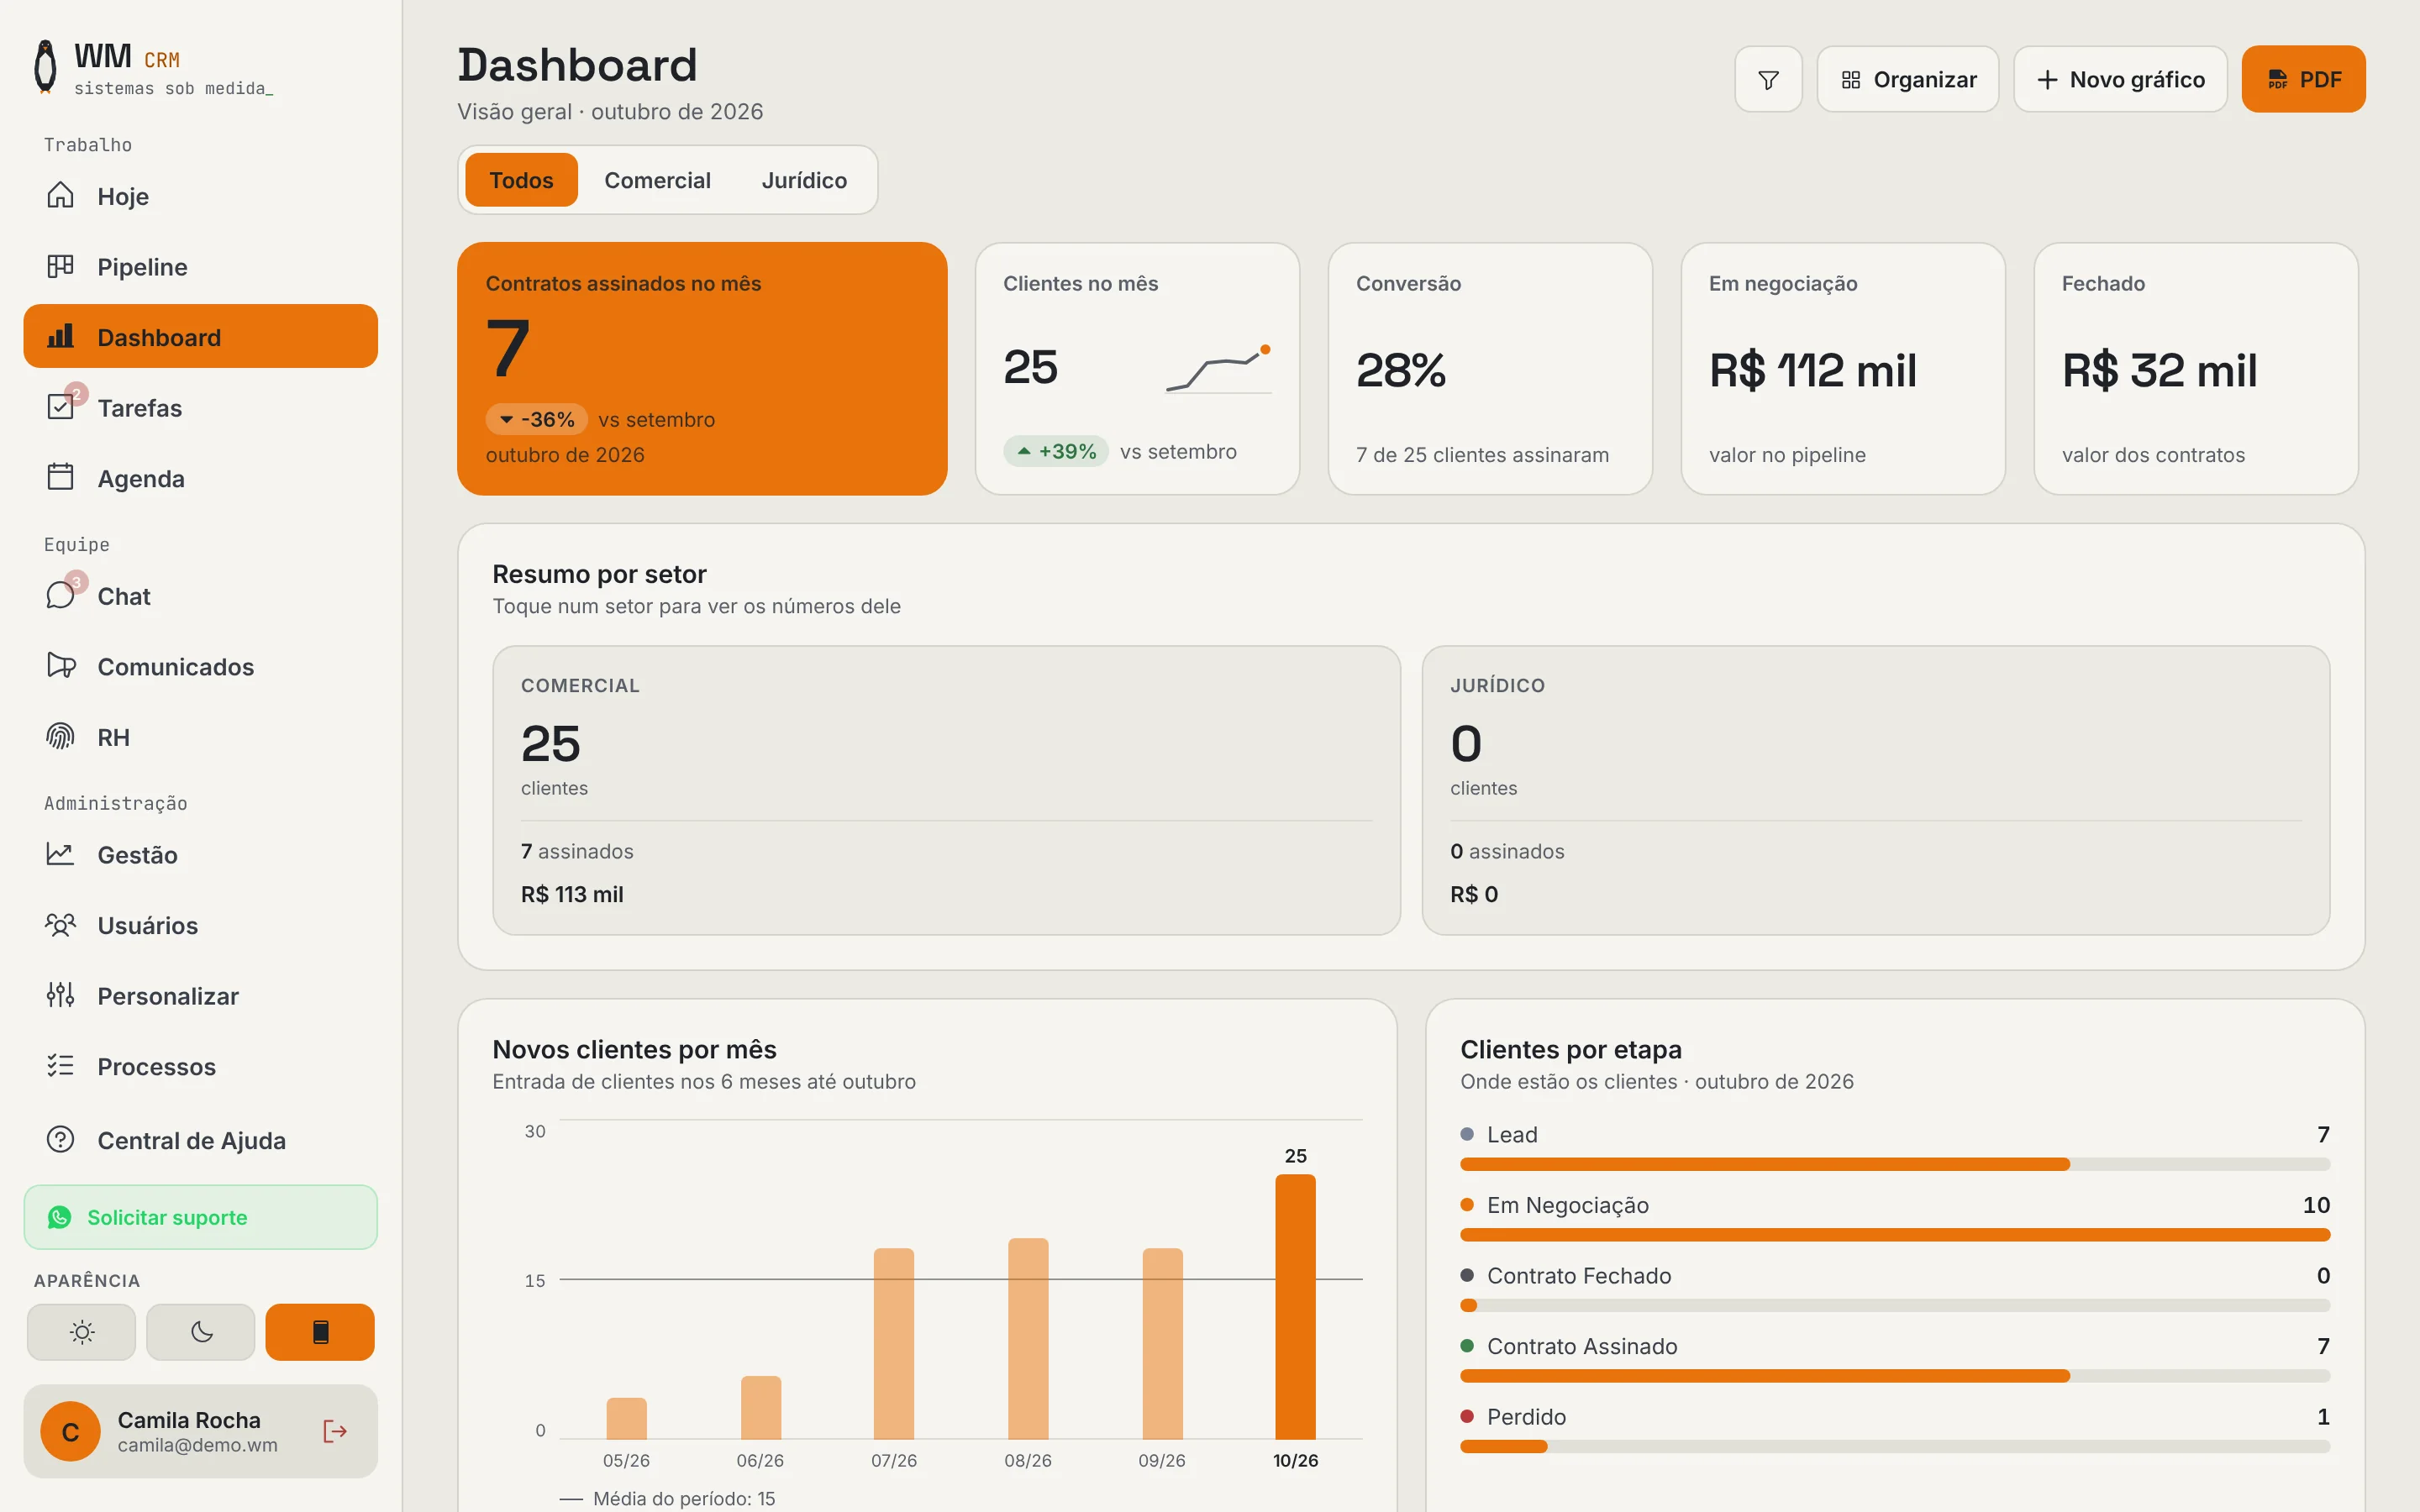Click the filter funnel icon button
The width and height of the screenshot is (2420, 1512).
[1768, 79]
